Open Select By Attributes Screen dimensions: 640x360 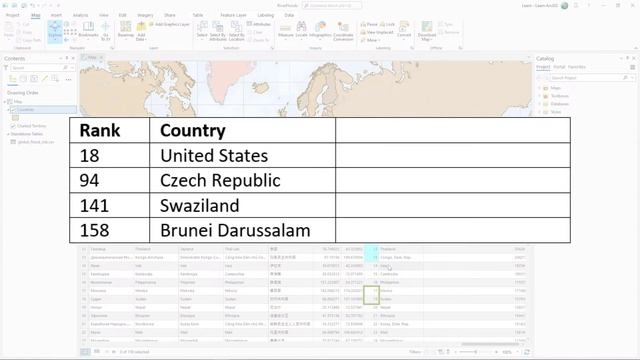click(218, 31)
